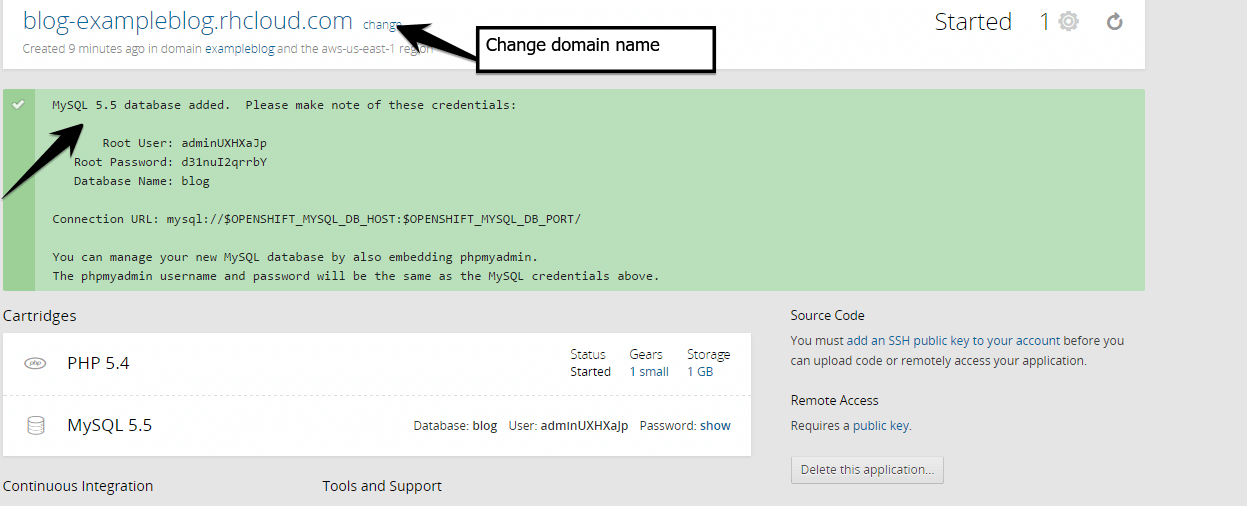1247x506 pixels.
Task: Click the 'Source Code' heading
Action: click(x=827, y=316)
